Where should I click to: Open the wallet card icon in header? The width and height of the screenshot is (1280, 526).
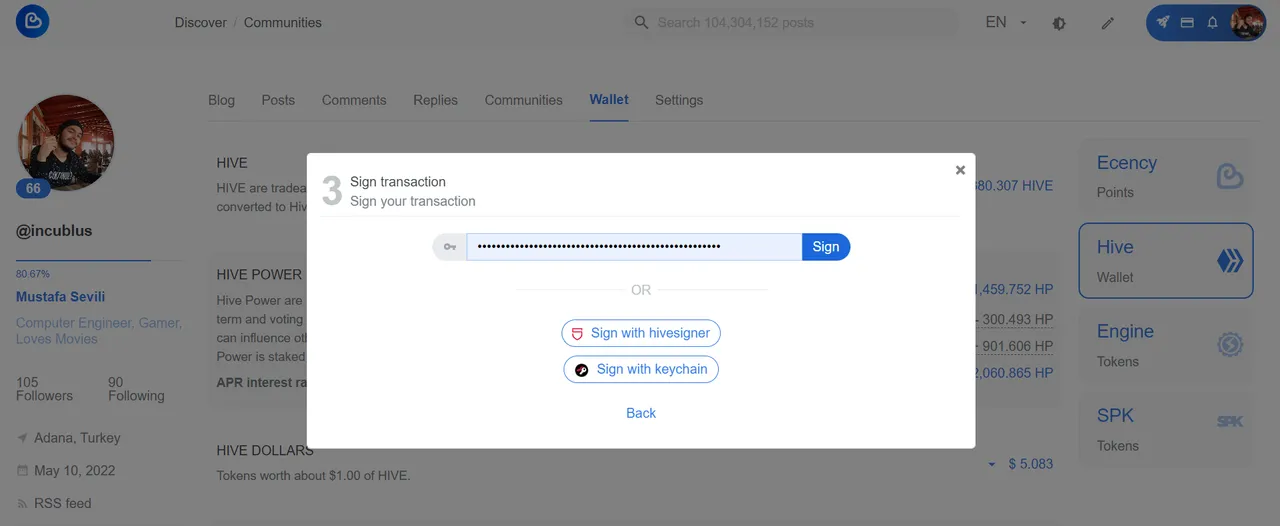pos(1187,22)
